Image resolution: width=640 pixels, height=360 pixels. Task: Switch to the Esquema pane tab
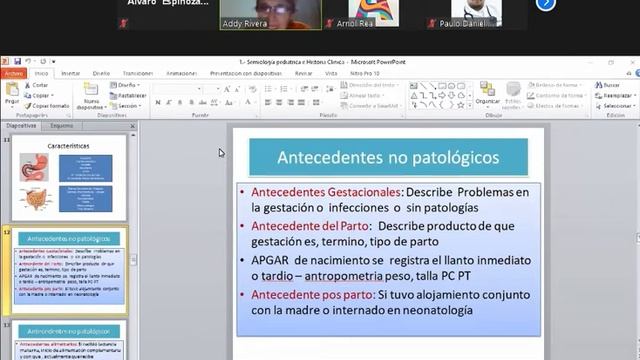point(62,126)
